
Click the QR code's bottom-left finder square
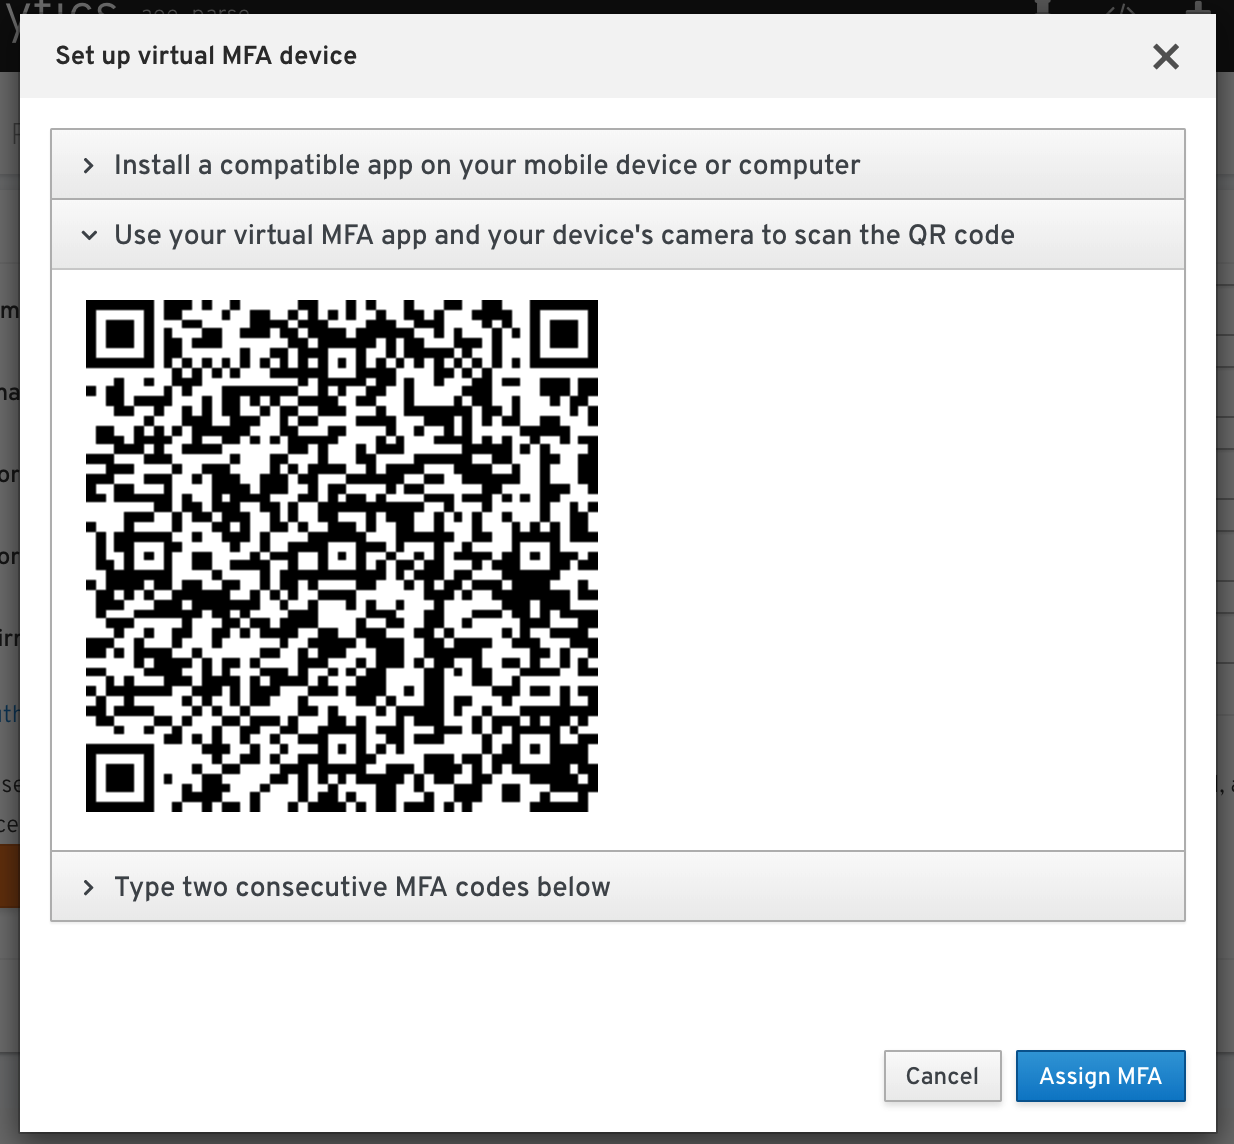(120, 777)
